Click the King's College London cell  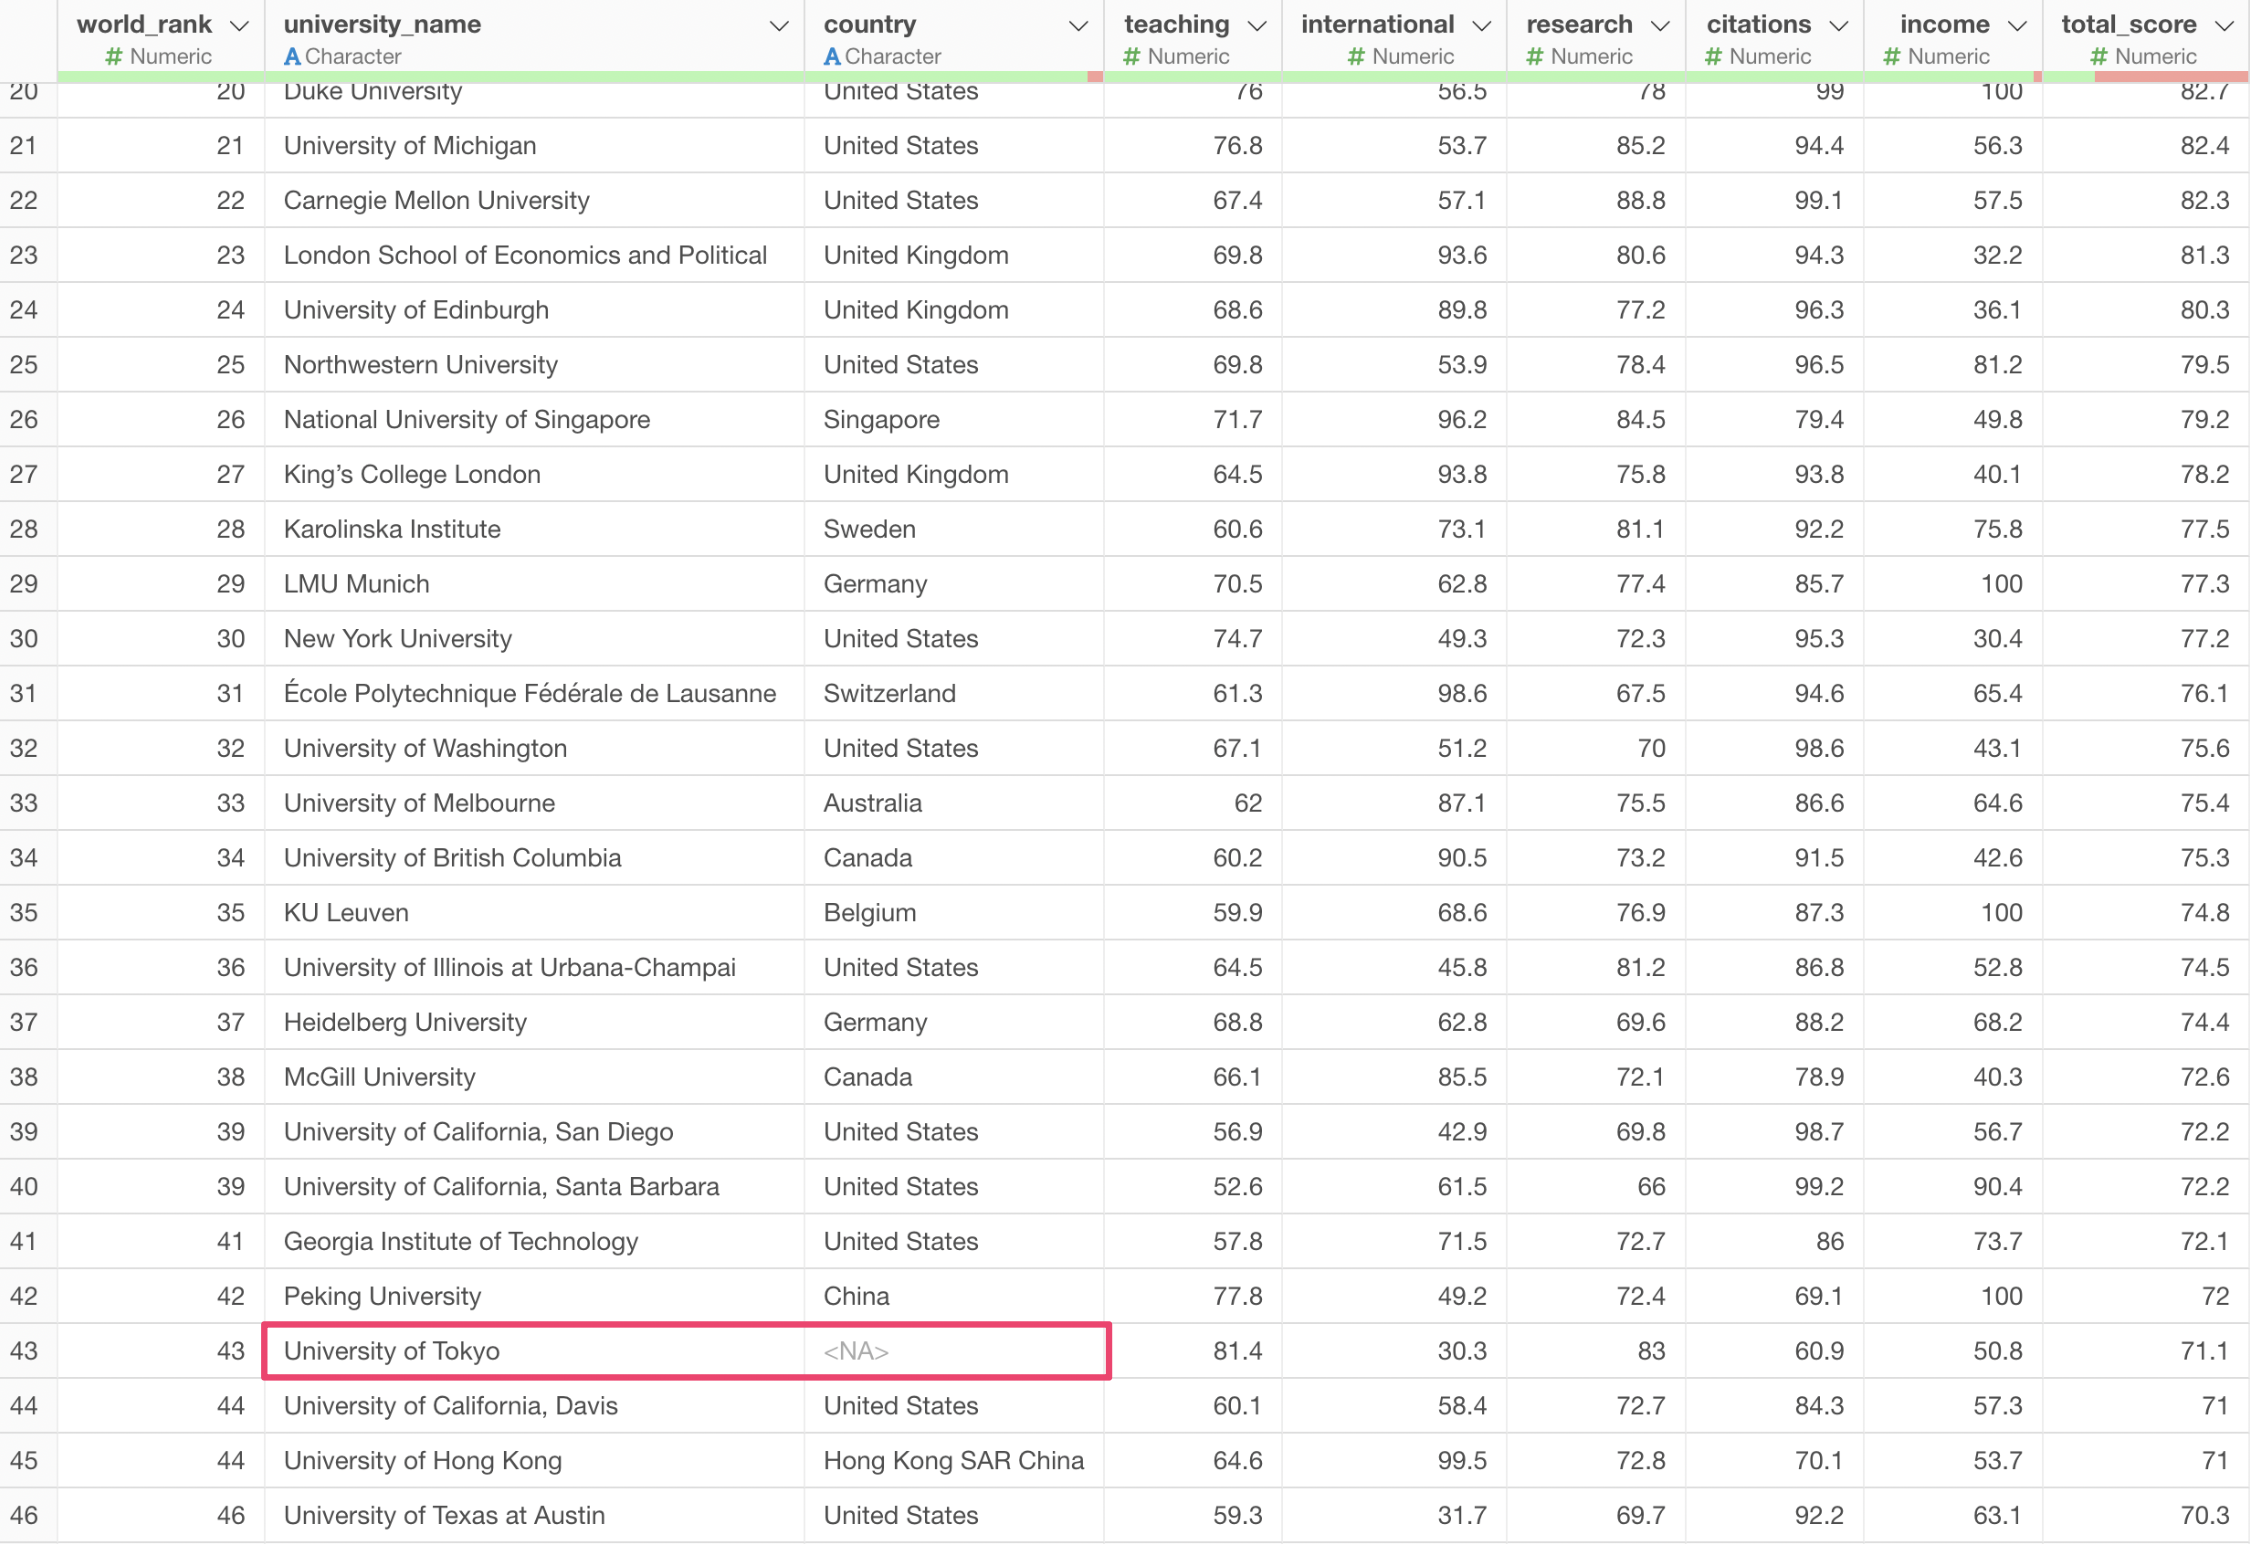click(x=534, y=474)
